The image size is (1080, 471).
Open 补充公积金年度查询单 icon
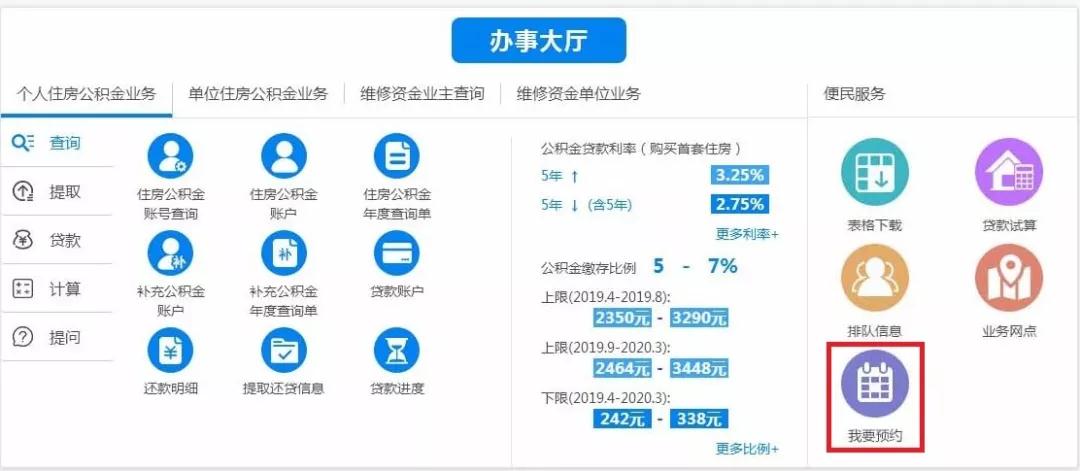point(283,253)
